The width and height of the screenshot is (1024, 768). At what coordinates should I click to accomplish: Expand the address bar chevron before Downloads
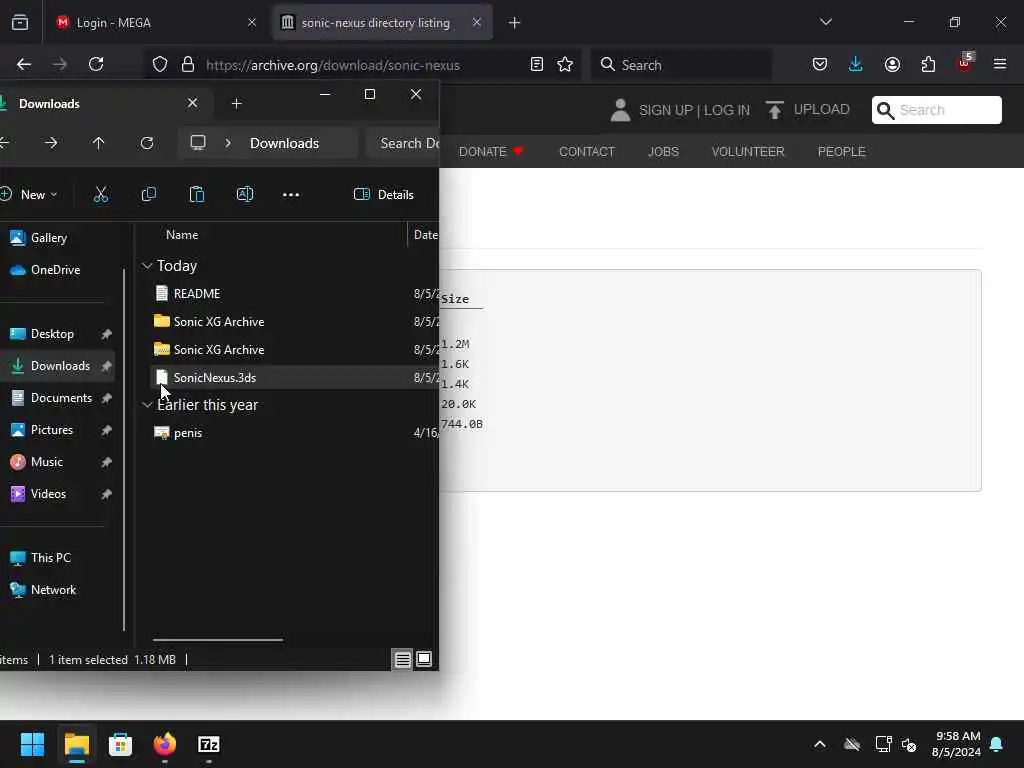228,143
